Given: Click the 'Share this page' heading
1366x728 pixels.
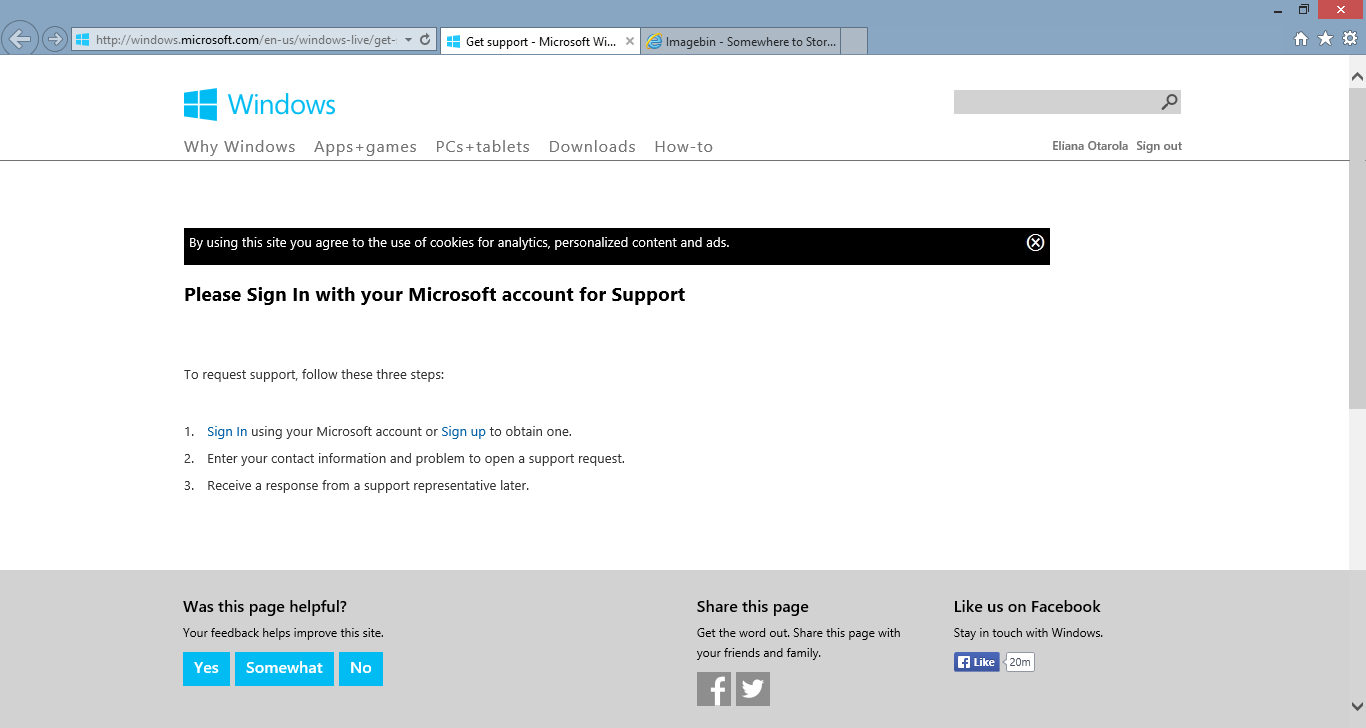Looking at the screenshot, I should tap(753, 607).
